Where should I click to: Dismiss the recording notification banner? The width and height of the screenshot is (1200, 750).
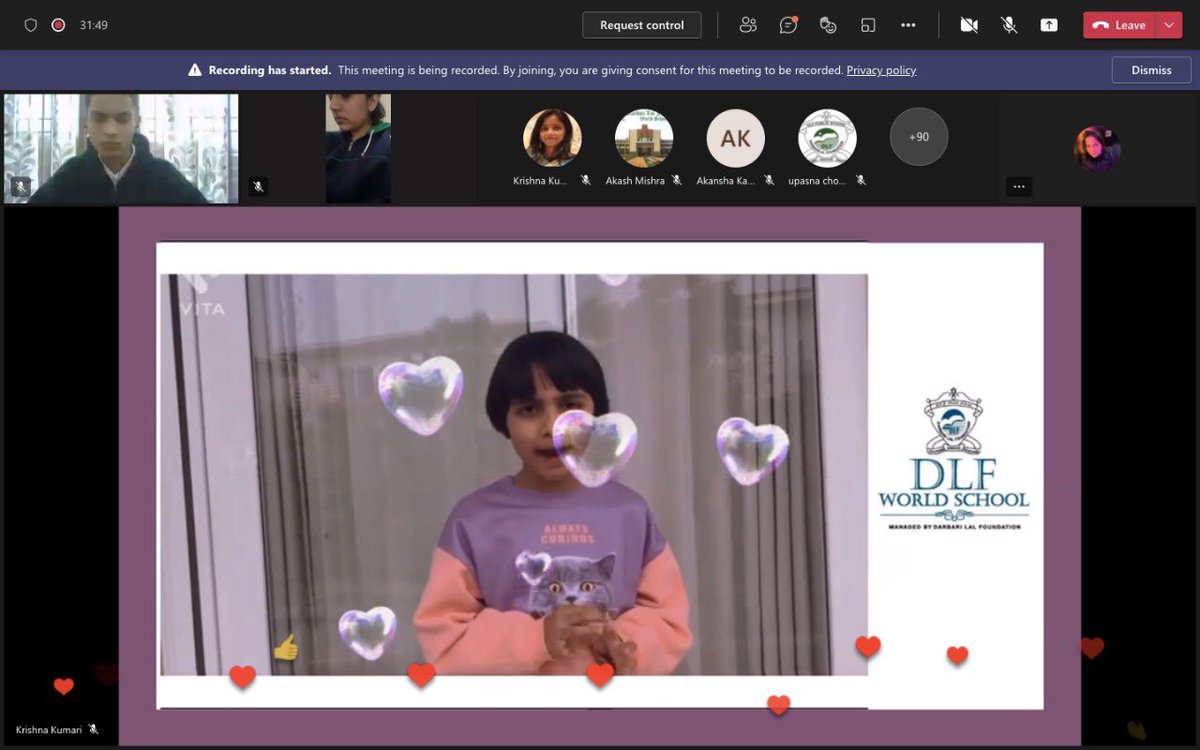1151,70
